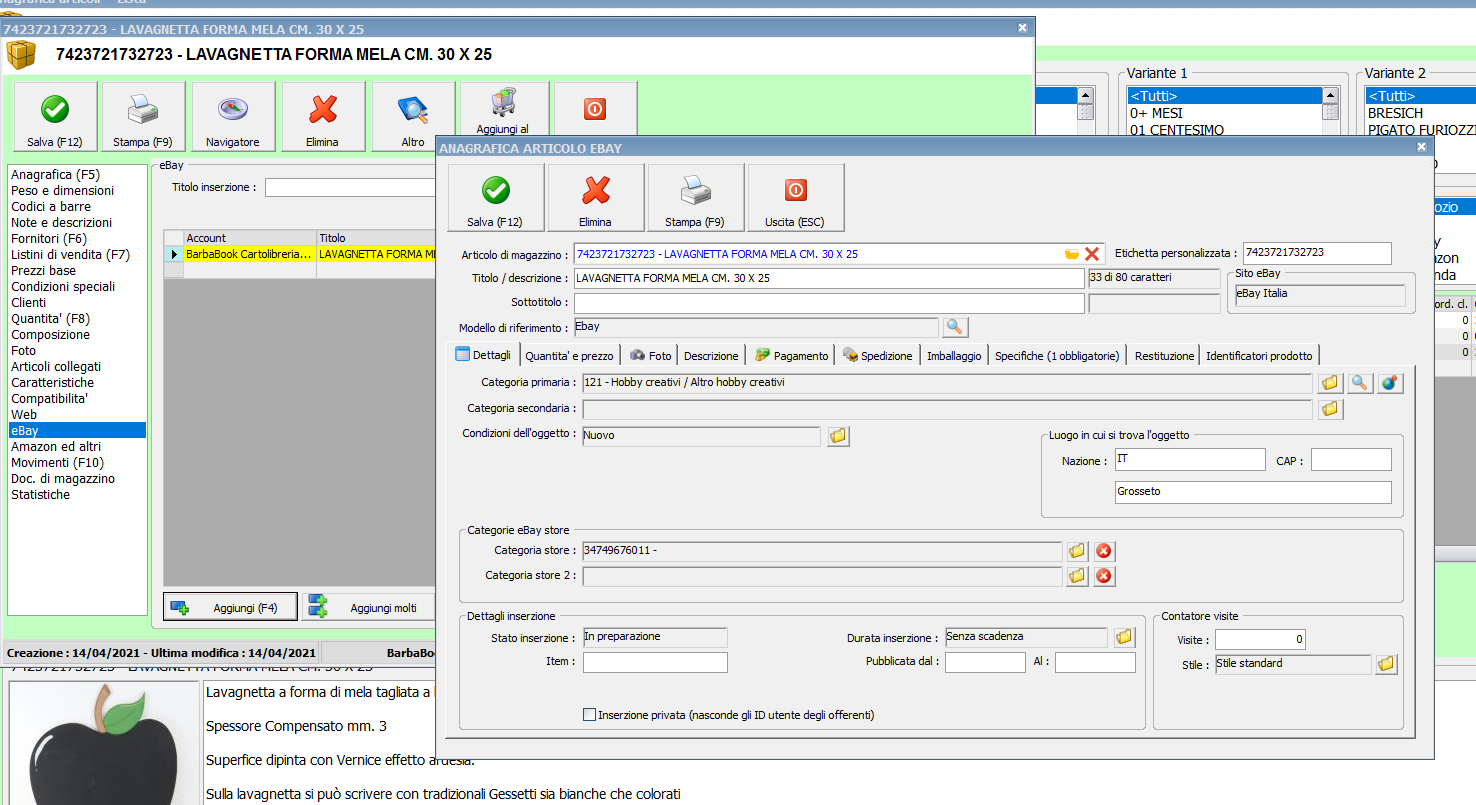The height and width of the screenshot is (805, 1476).
Task: Click the magnifier icon for Categoria primaria
Action: click(x=1360, y=383)
